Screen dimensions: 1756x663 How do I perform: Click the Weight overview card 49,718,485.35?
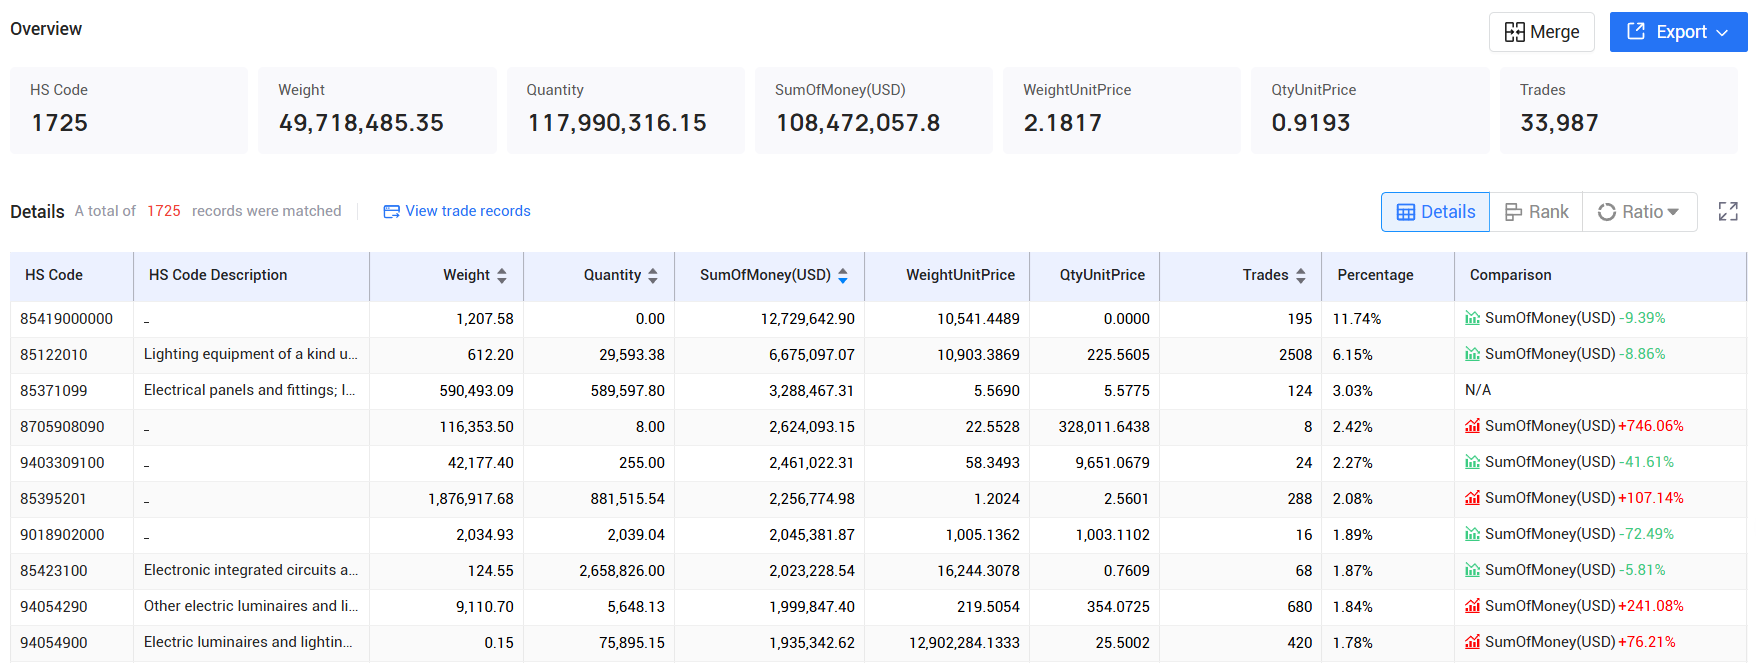(377, 110)
